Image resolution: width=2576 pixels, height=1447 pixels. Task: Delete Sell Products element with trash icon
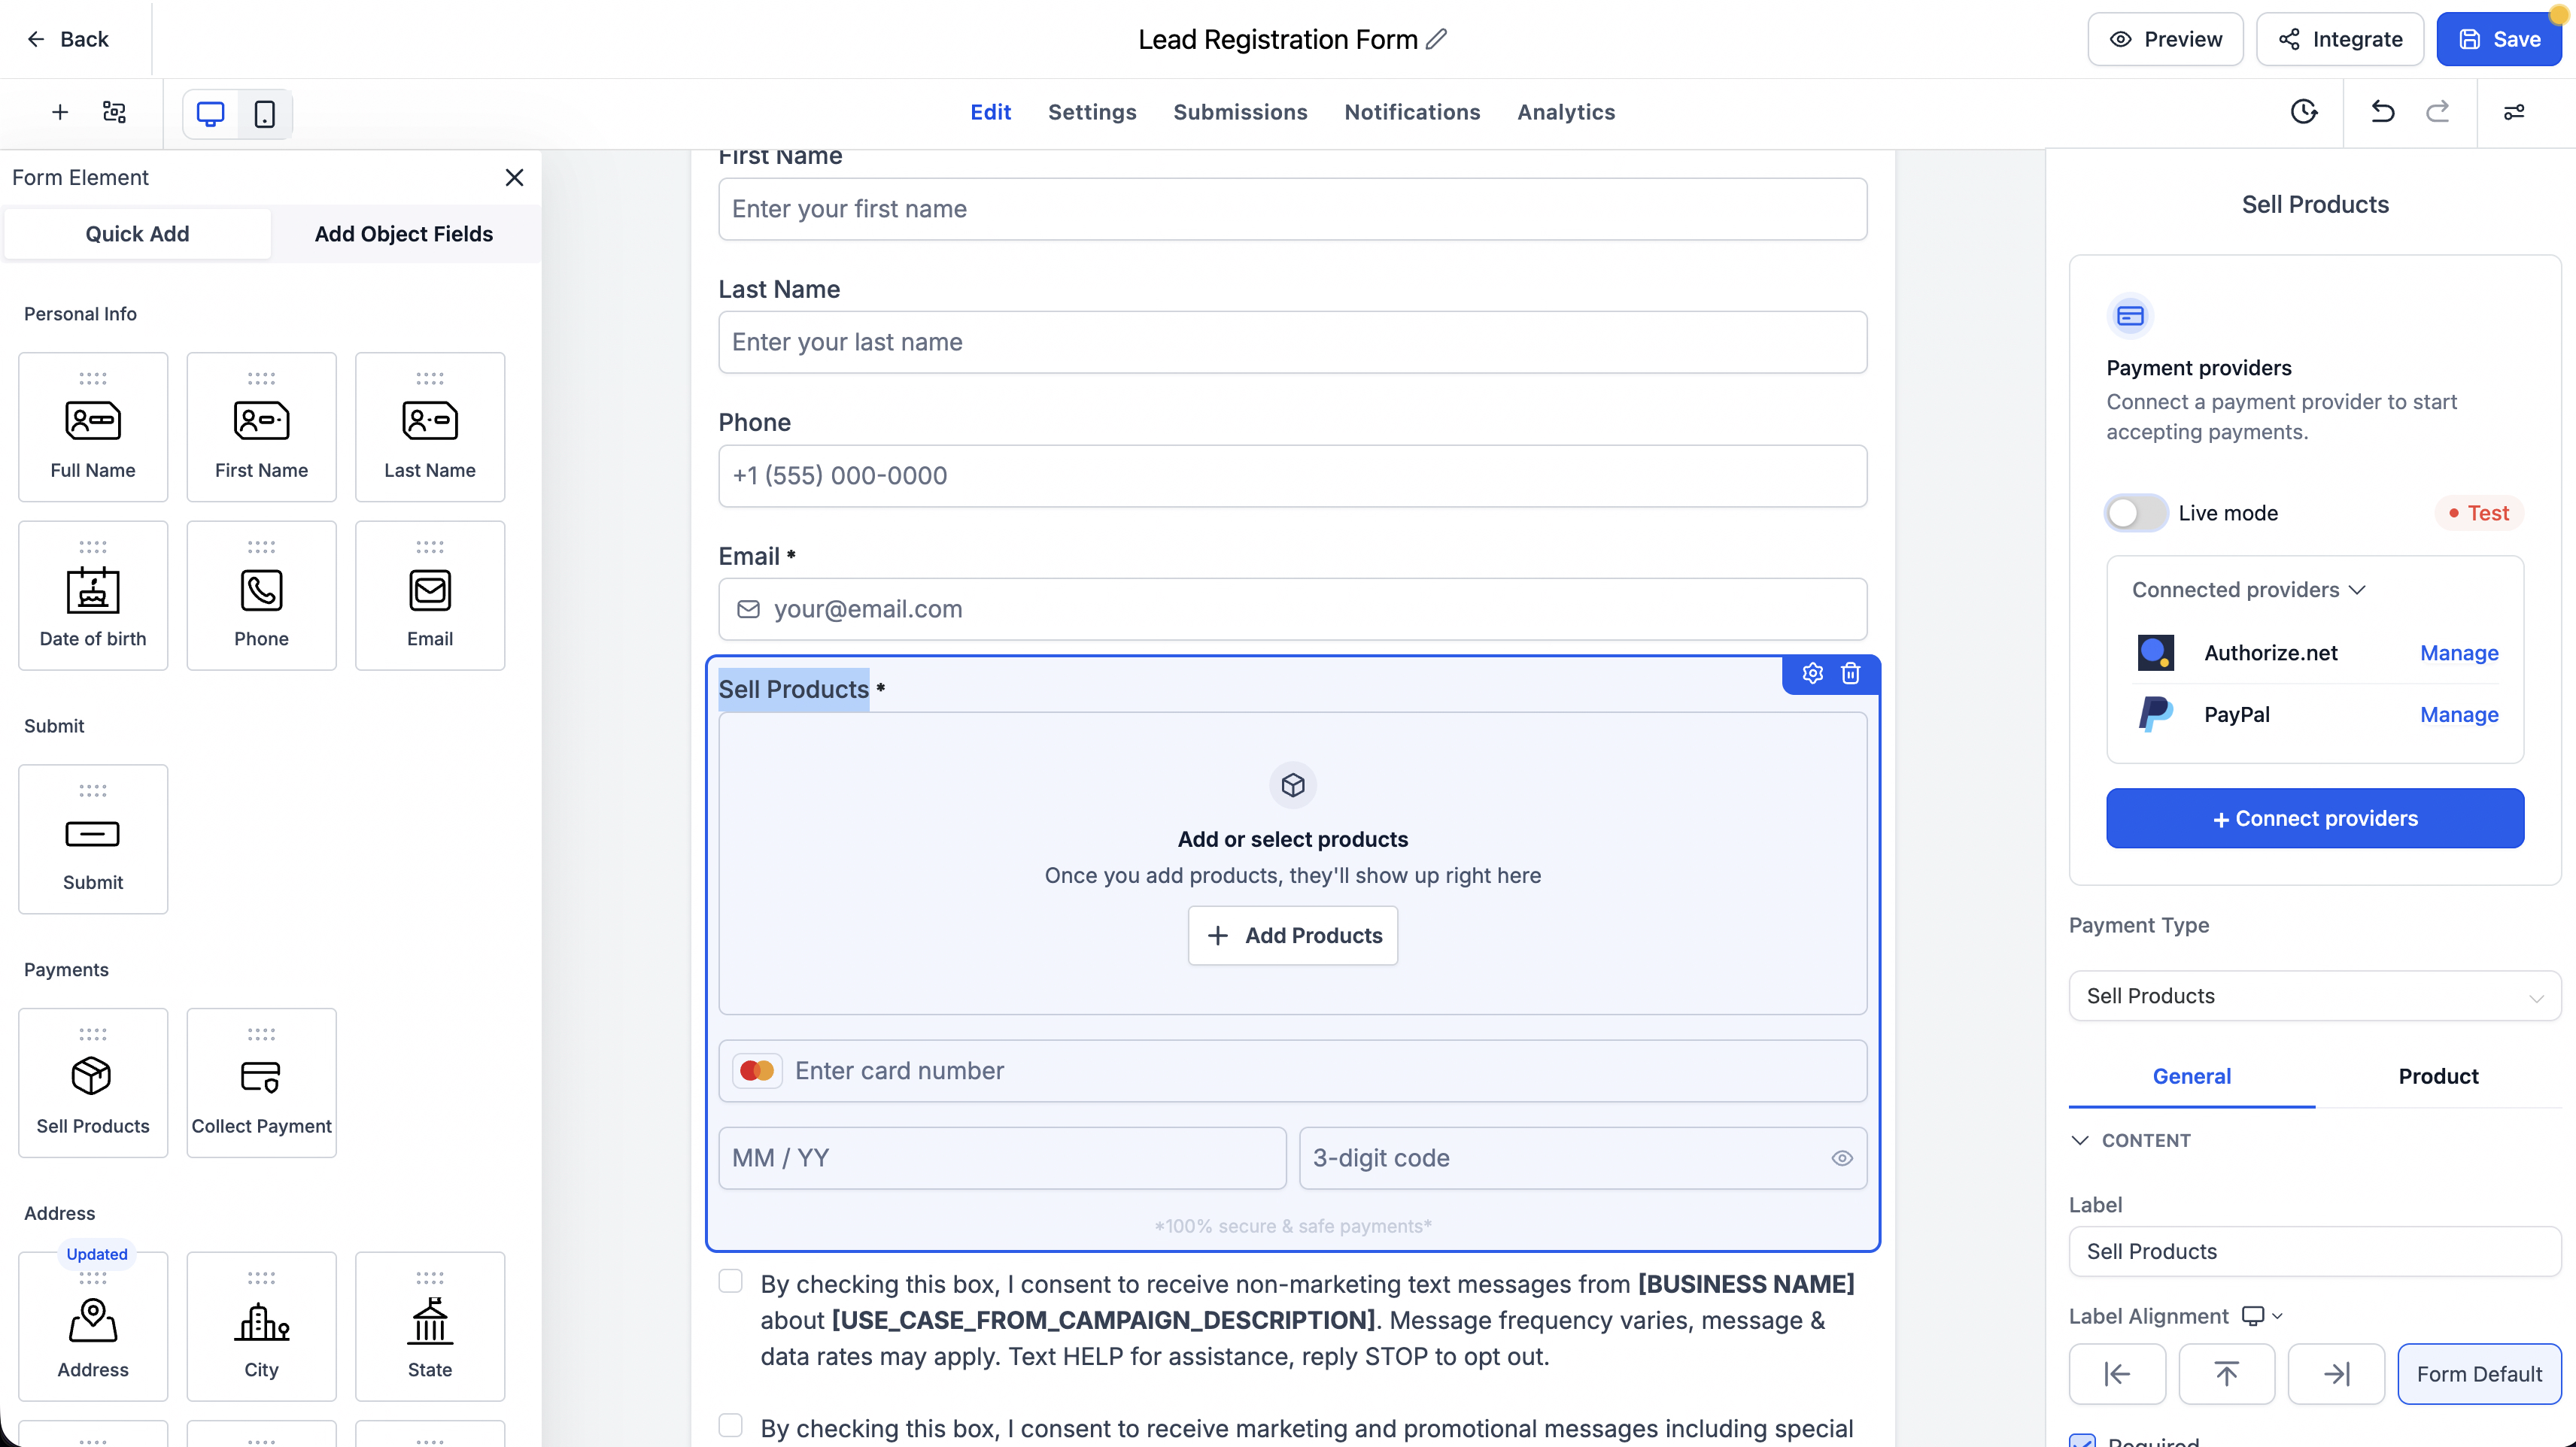point(1850,673)
